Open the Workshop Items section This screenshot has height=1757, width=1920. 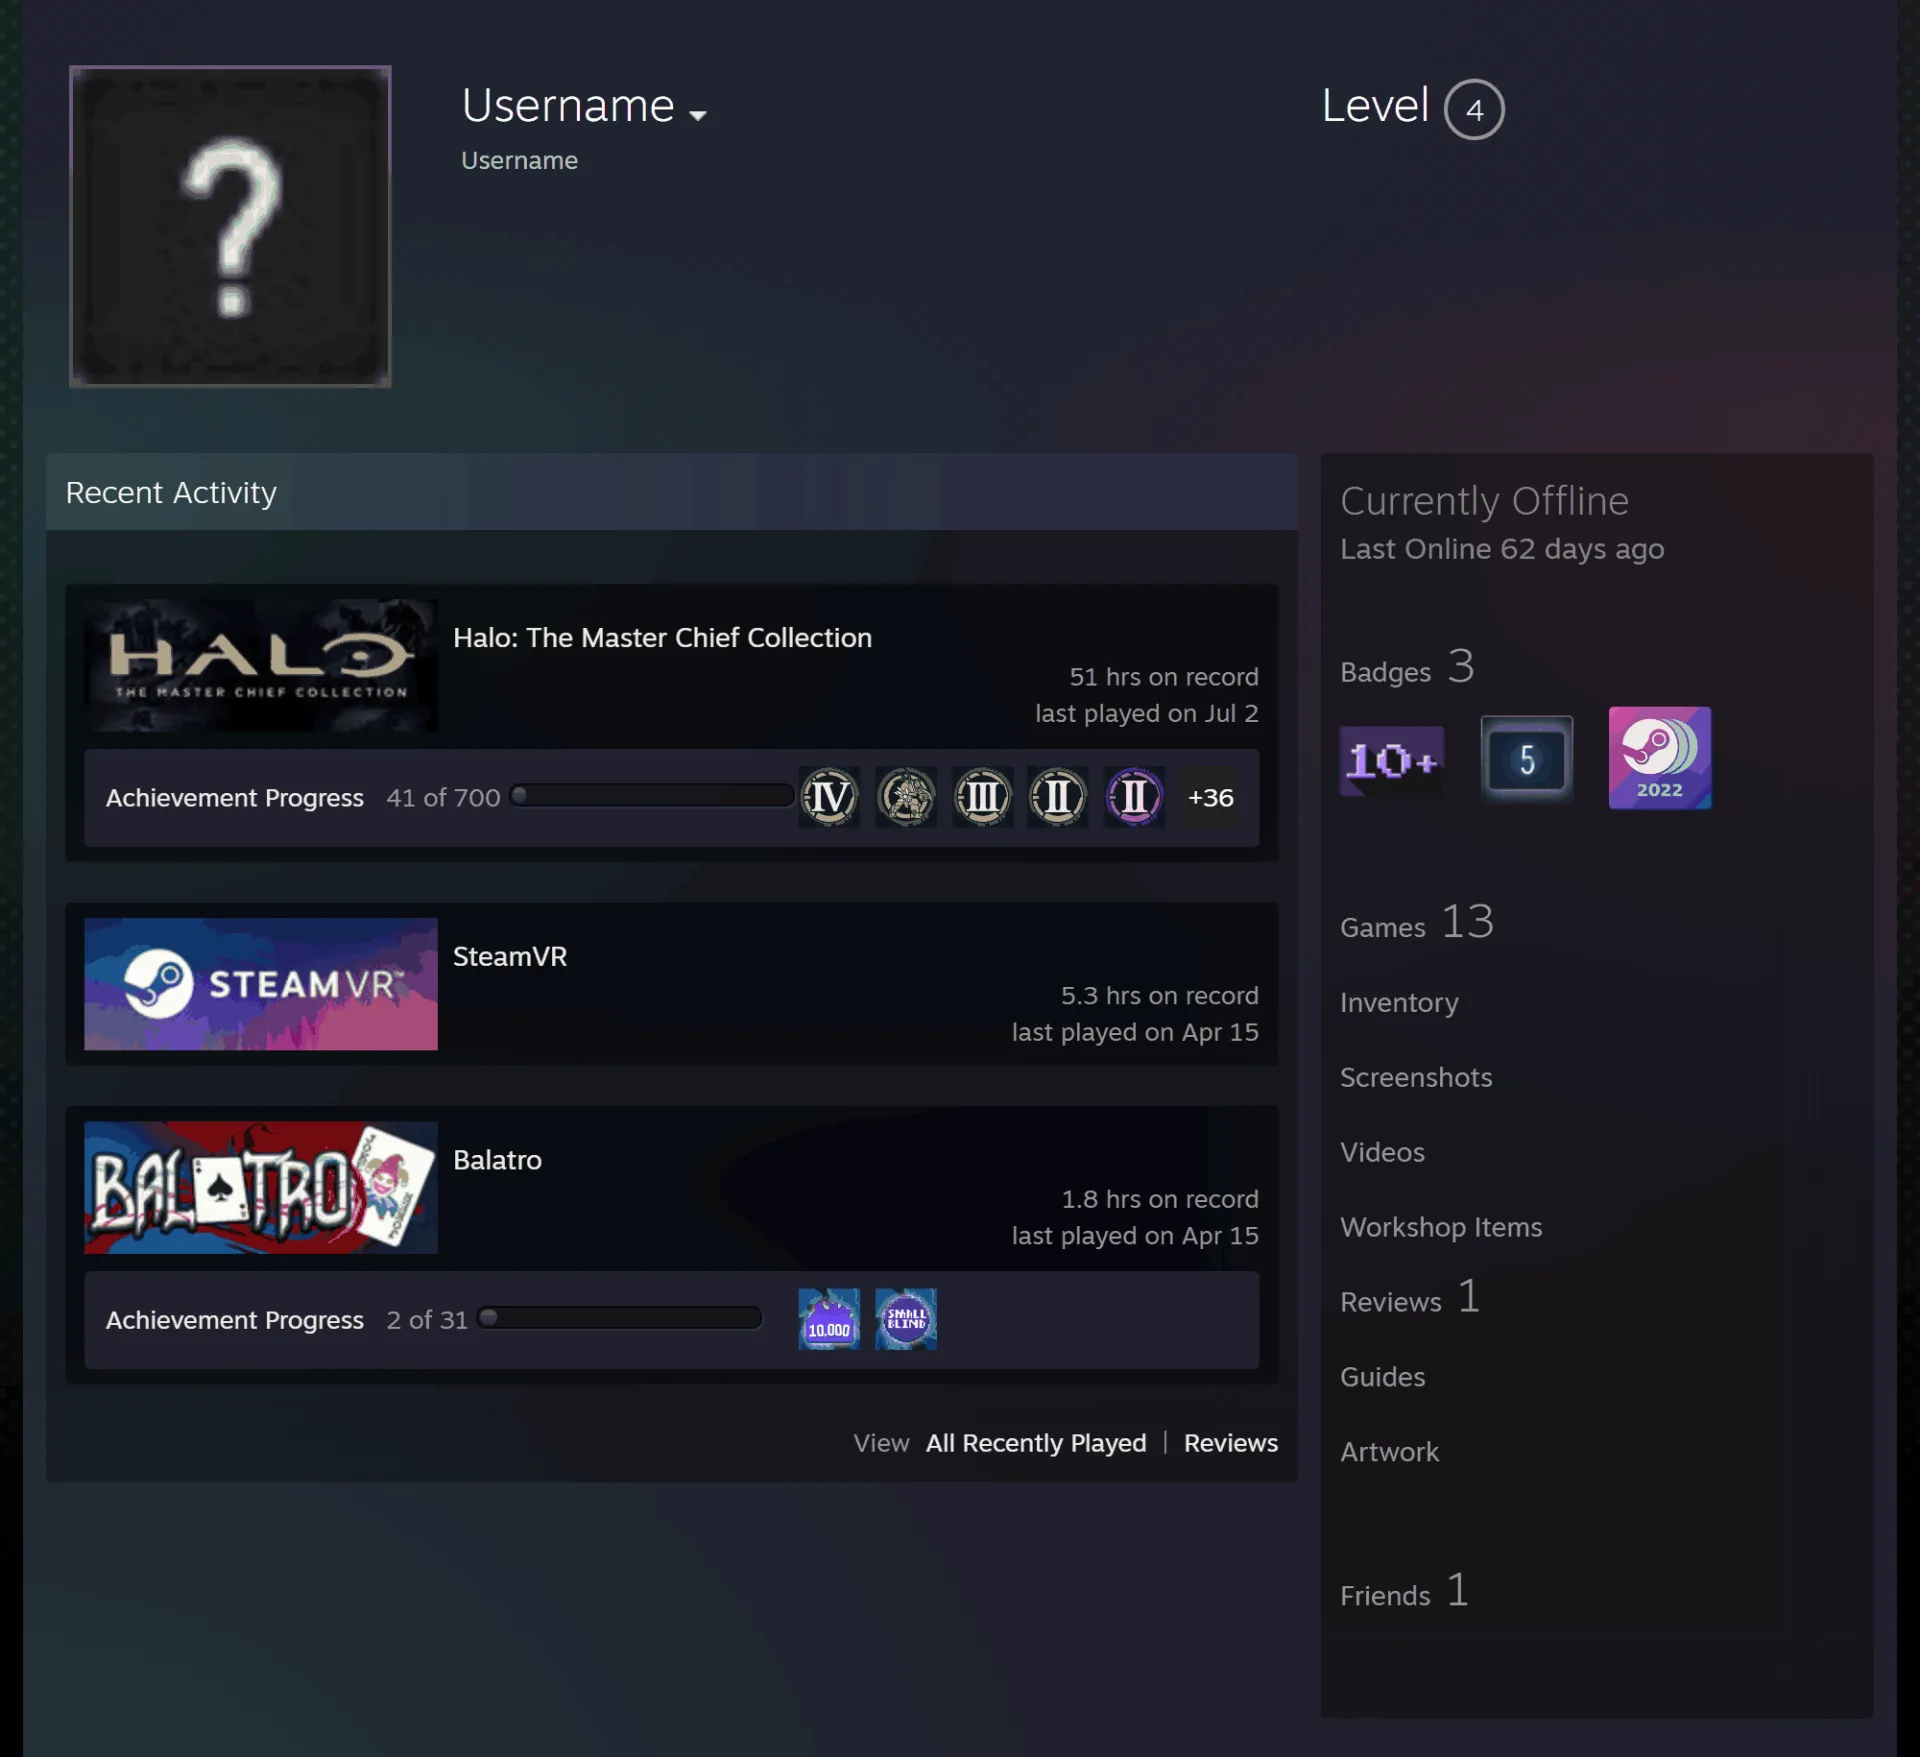[x=1441, y=1227]
